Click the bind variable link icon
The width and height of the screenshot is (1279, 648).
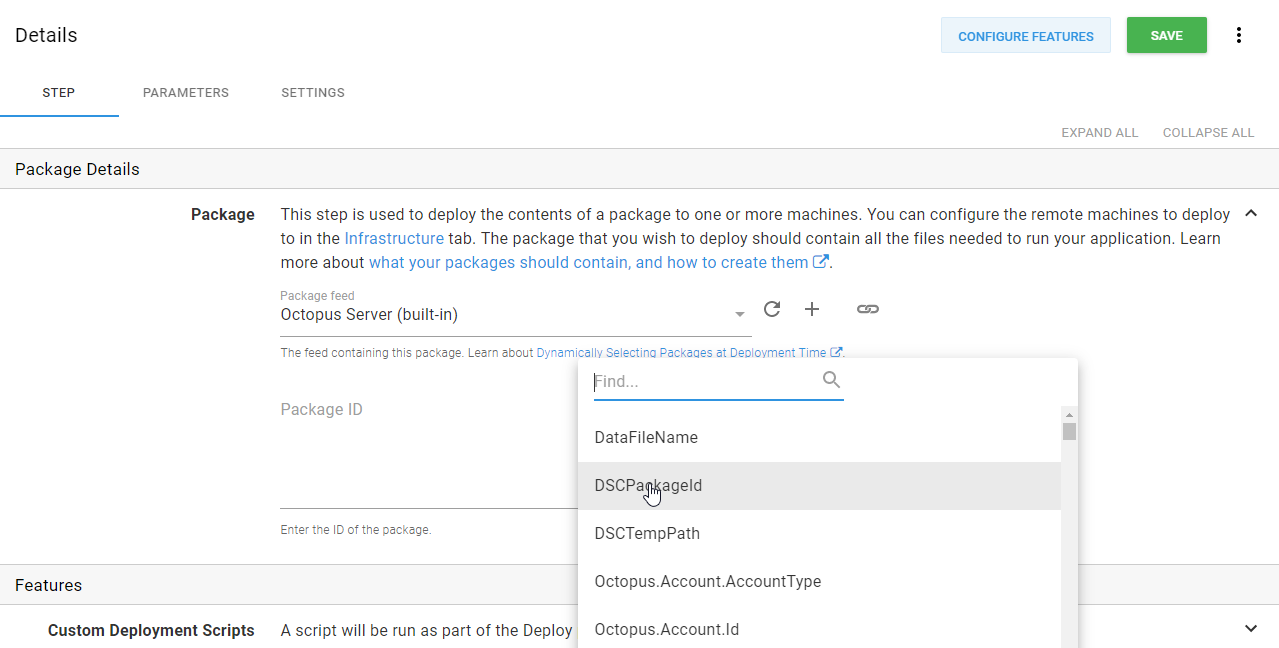coord(868,310)
